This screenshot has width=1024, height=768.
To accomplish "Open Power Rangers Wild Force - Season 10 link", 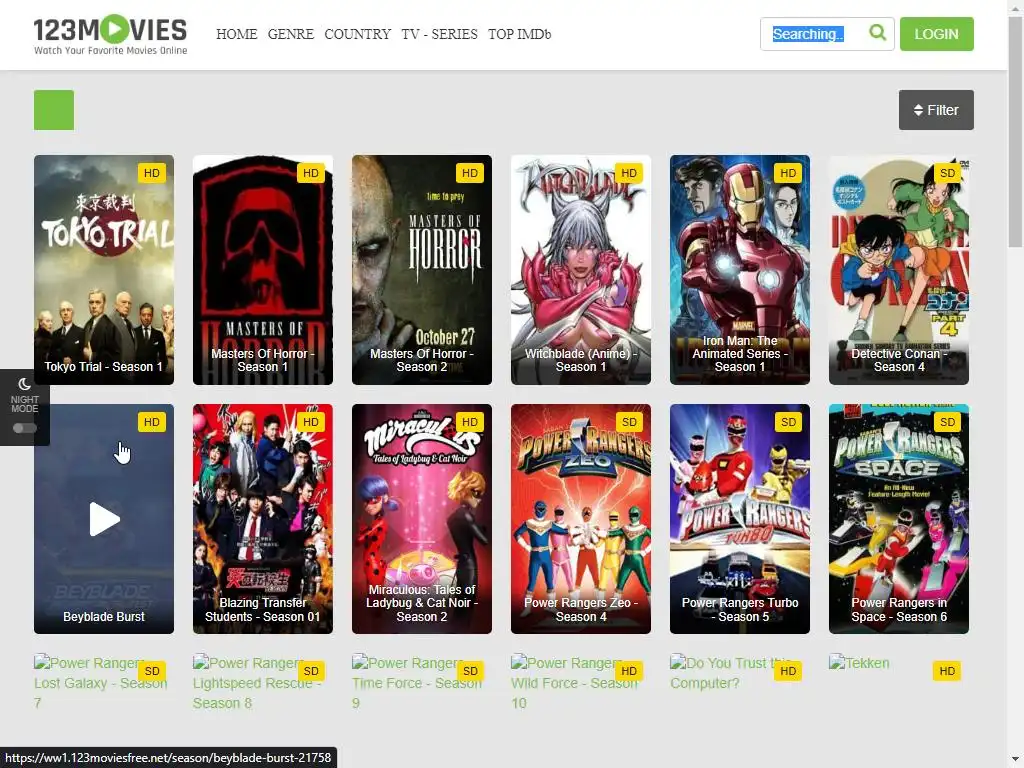I will (x=574, y=682).
